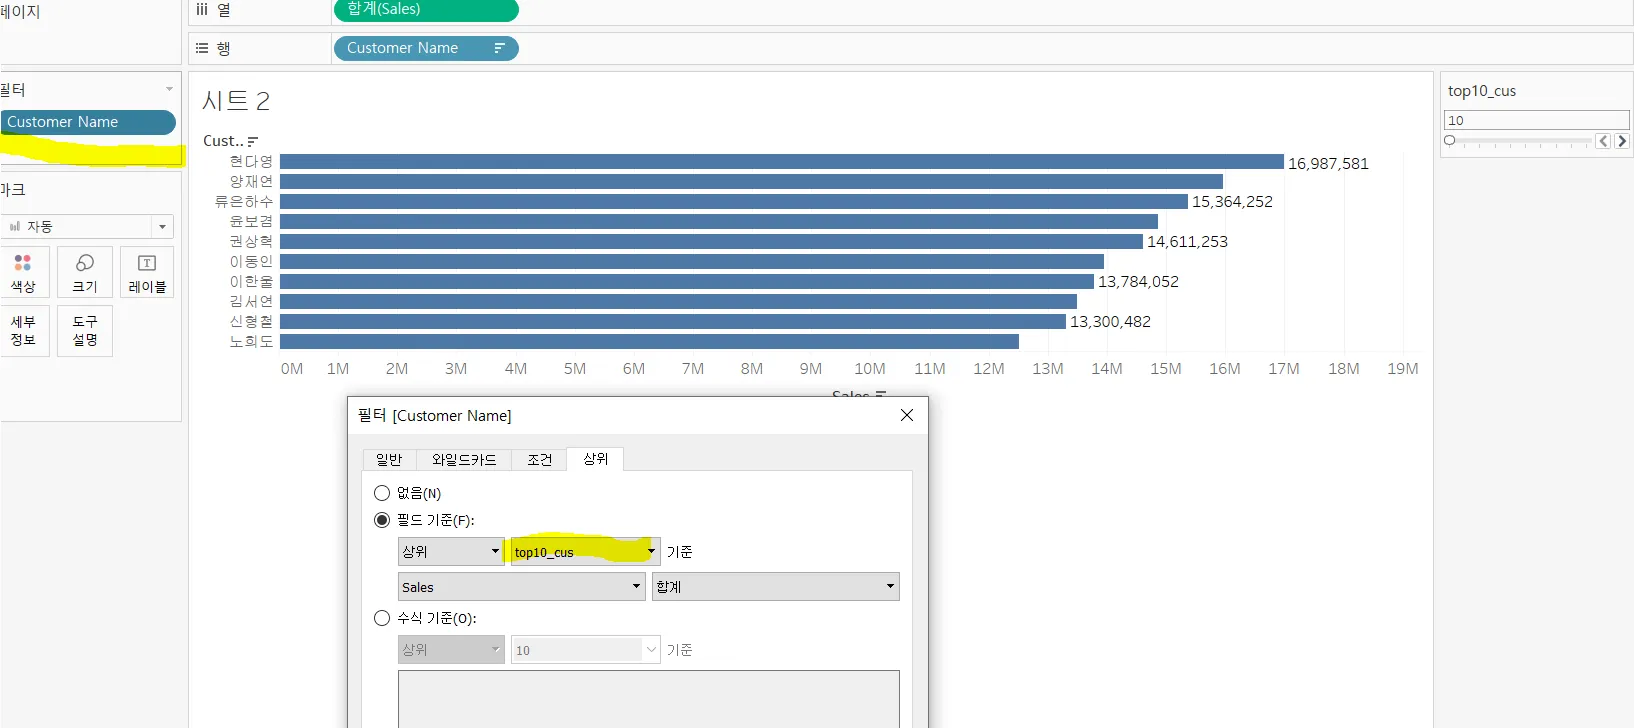Select the 필드 기준(F) radio option
The height and width of the screenshot is (728, 1634).
pyautogui.click(x=382, y=520)
